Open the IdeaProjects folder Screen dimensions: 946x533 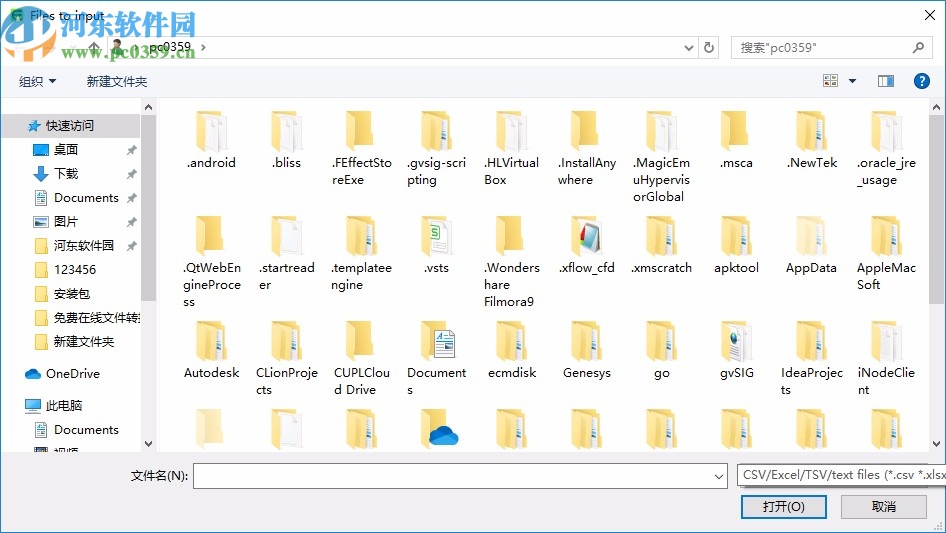pyautogui.click(x=811, y=359)
